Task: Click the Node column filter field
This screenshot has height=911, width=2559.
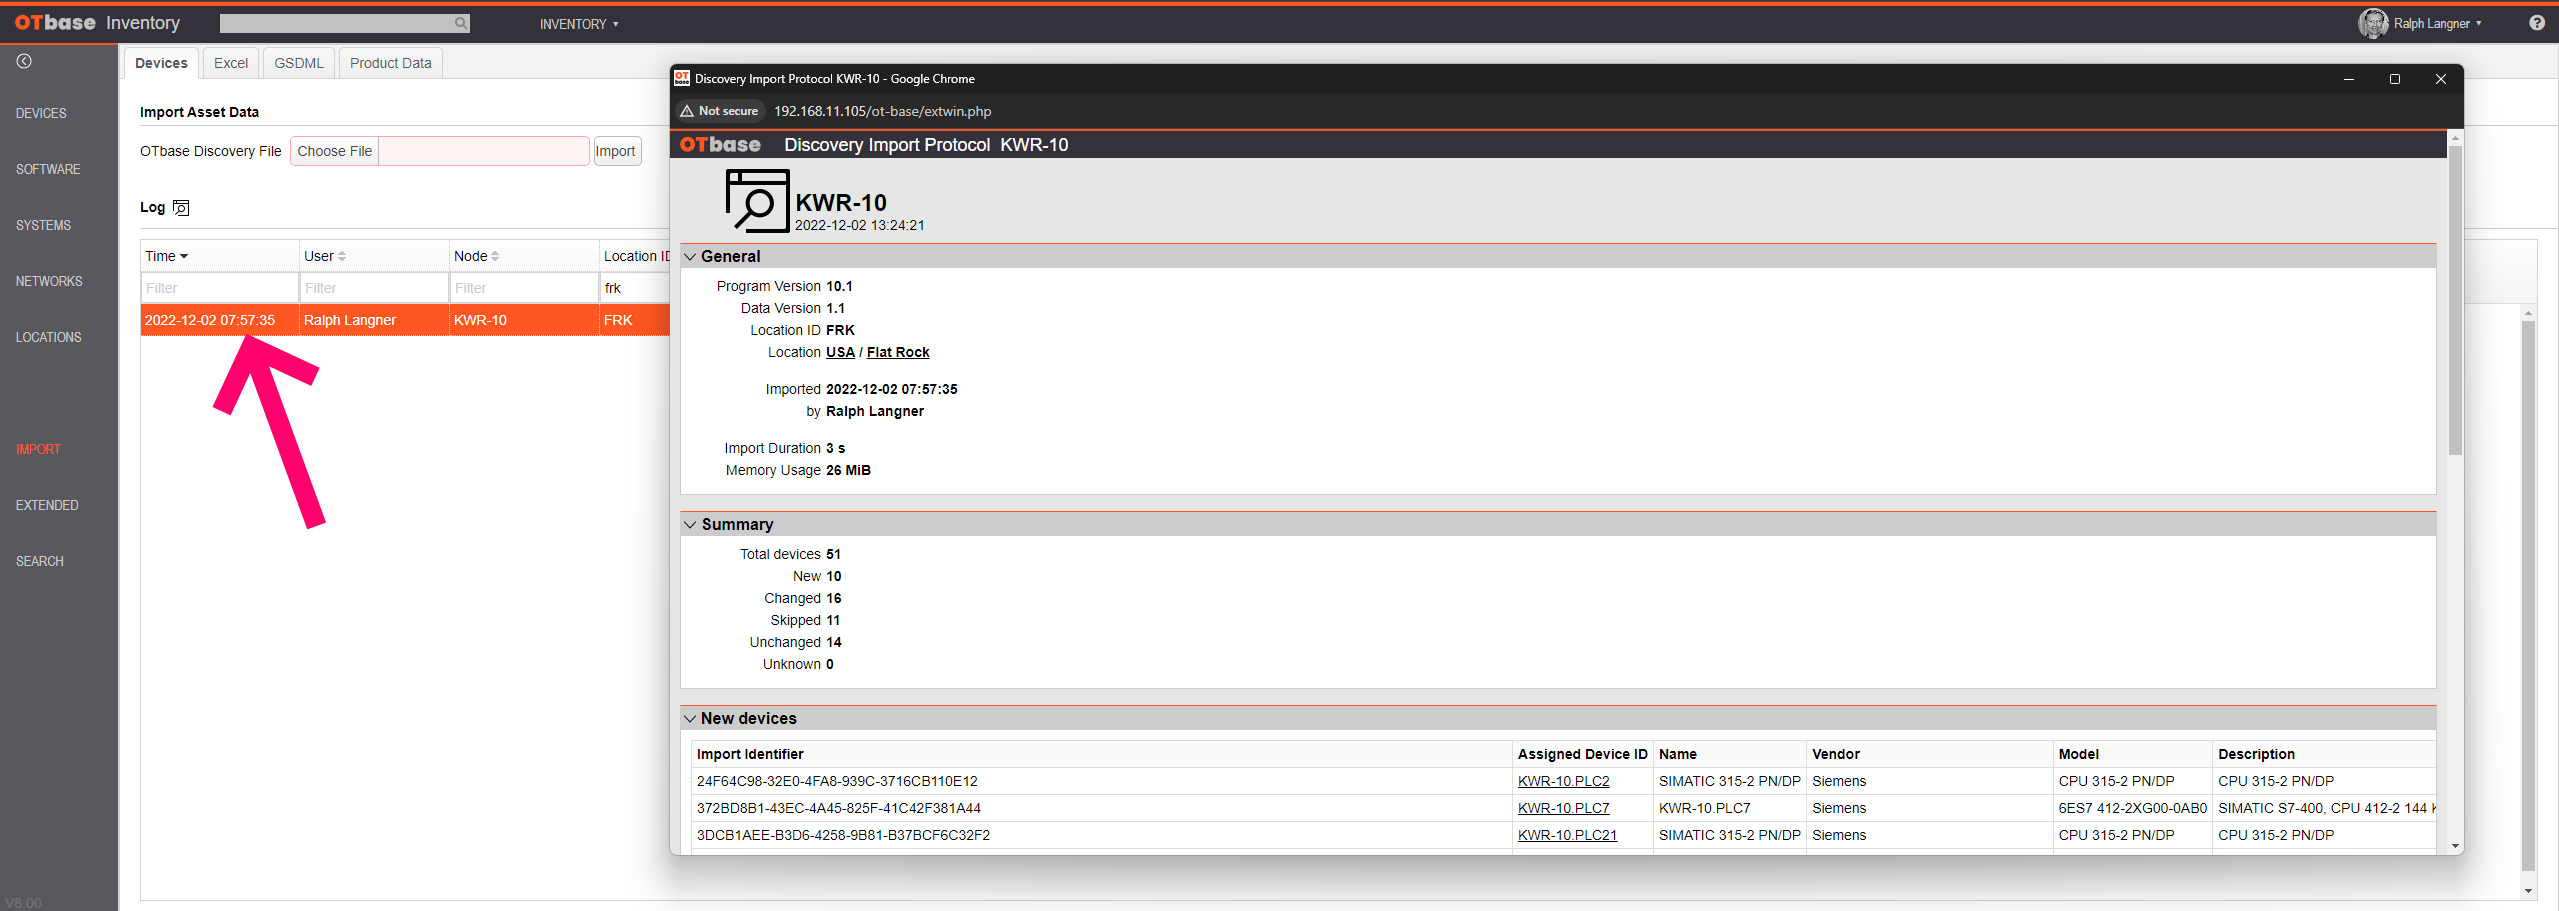Action: (523, 288)
